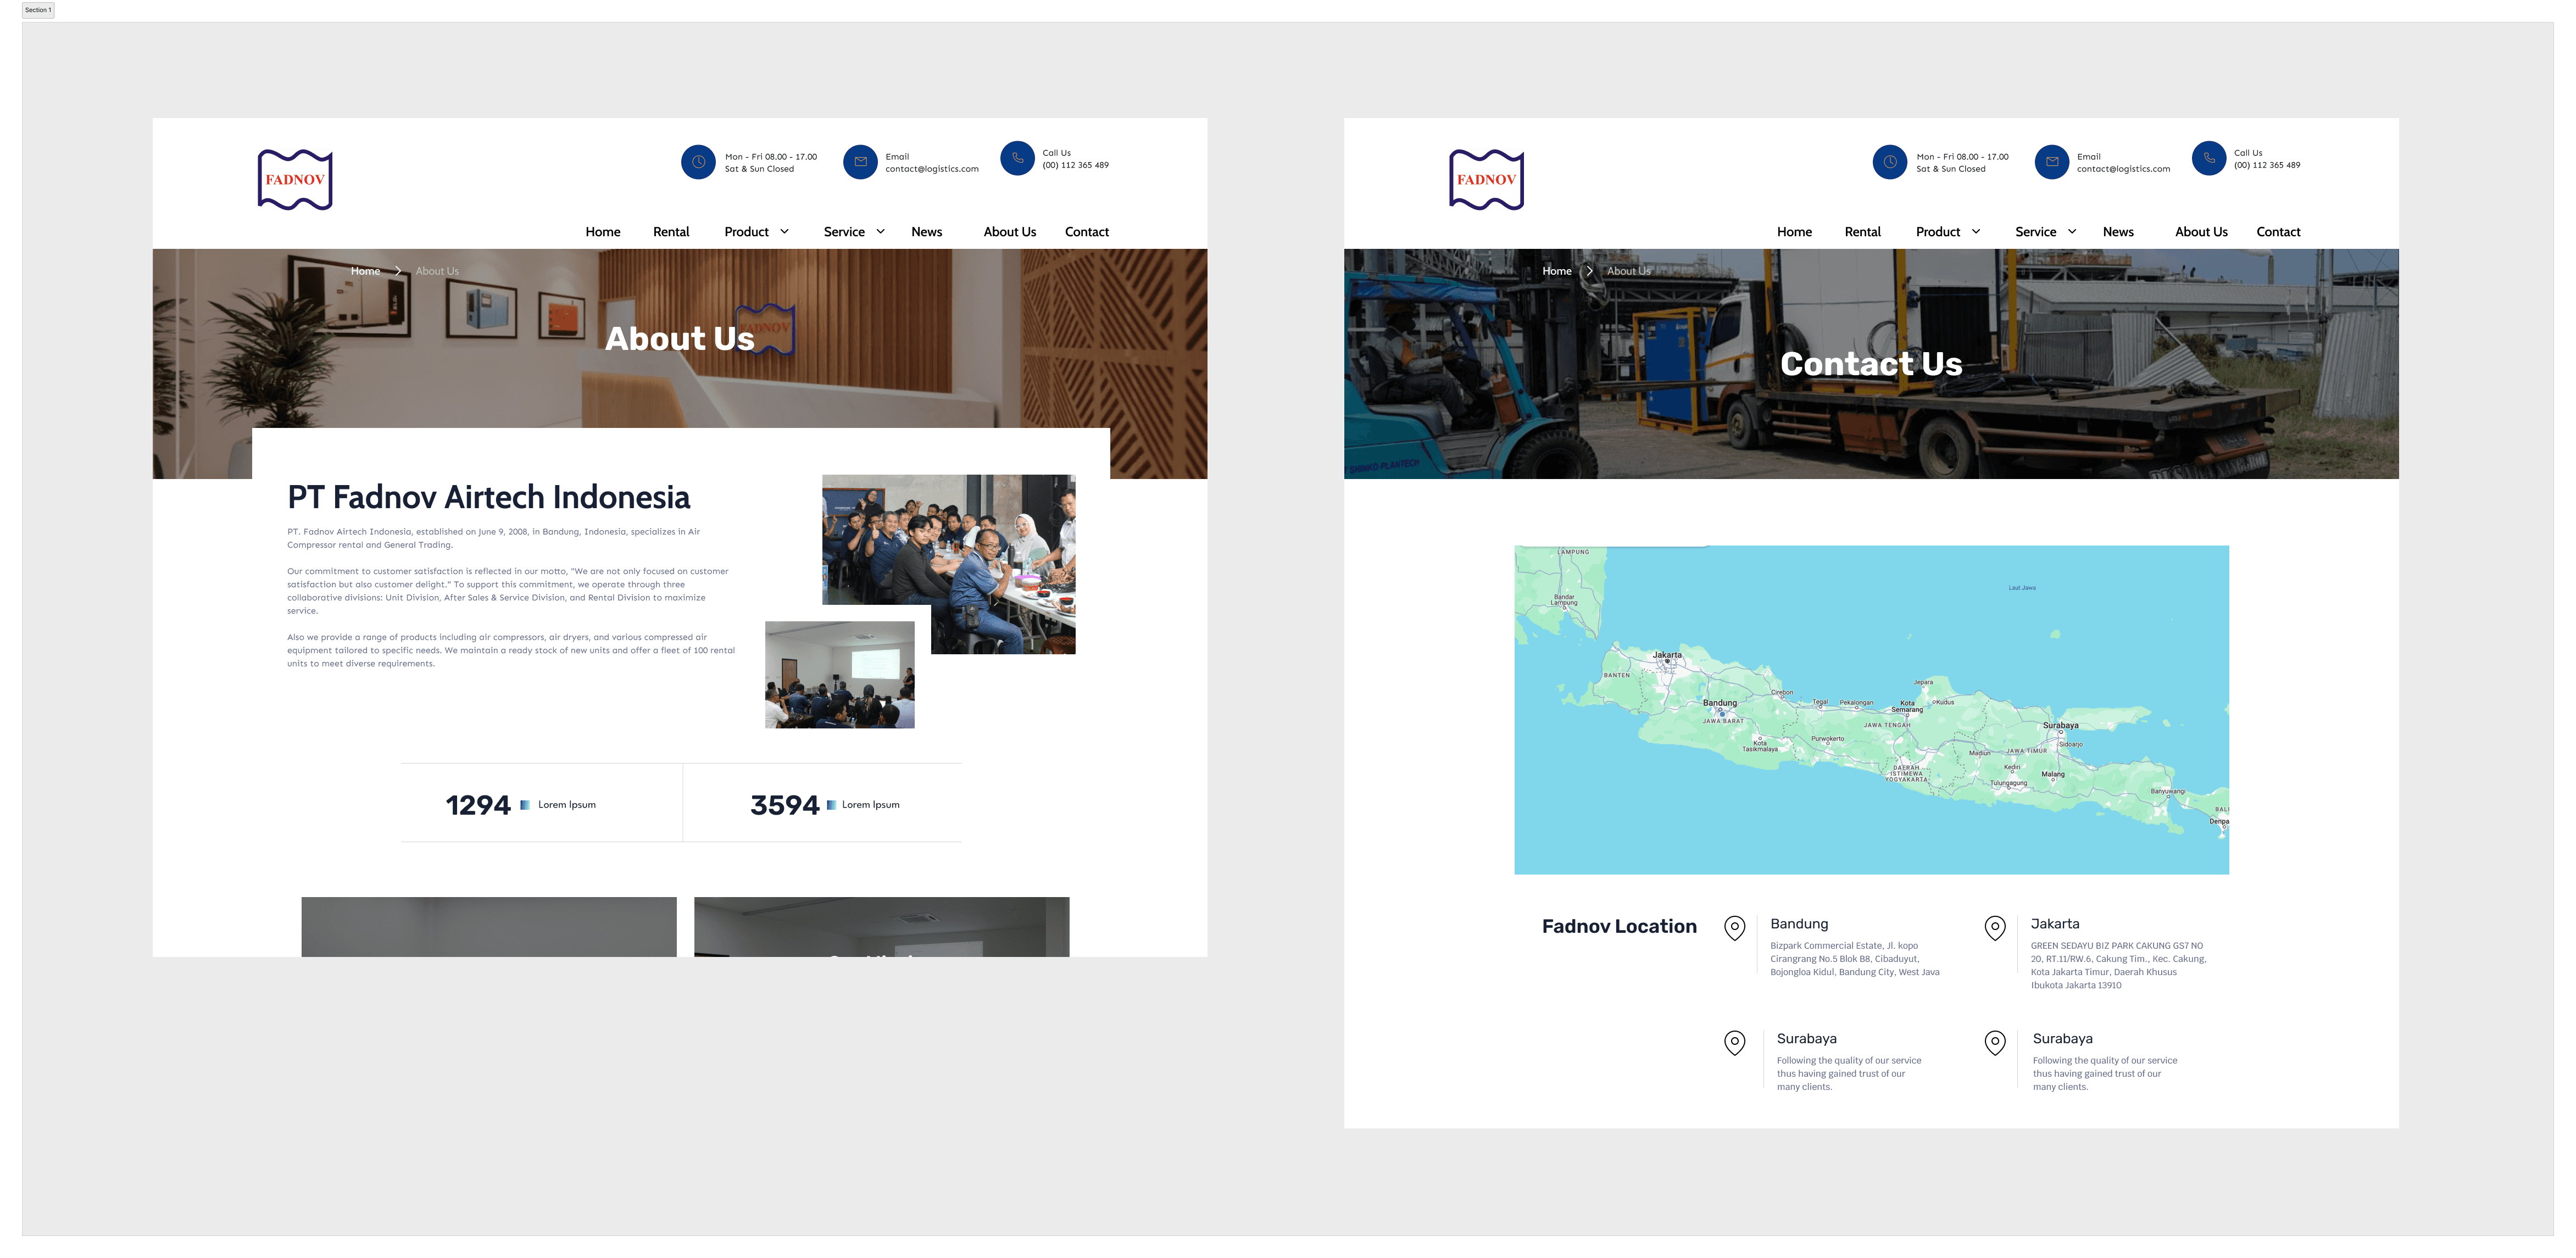This screenshot has height=1258, width=2576.
Task: Expand Product dropdown on Contact Us page
Action: coord(1975,232)
